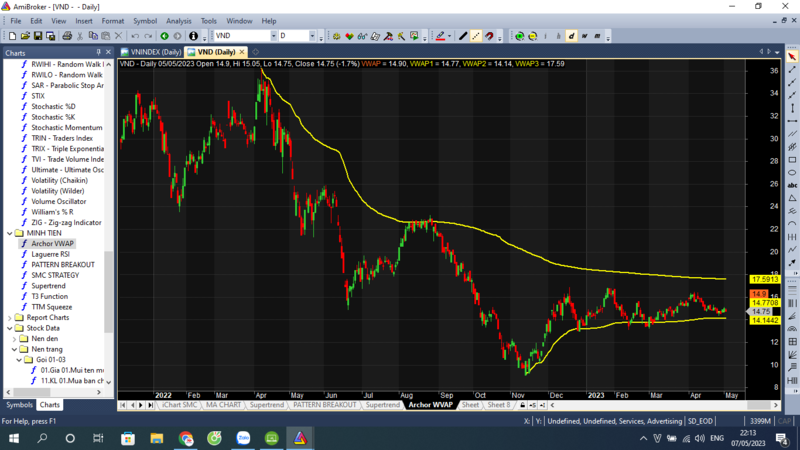
Task: Toggle the daily 'd' interval button
Action: [572, 36]
